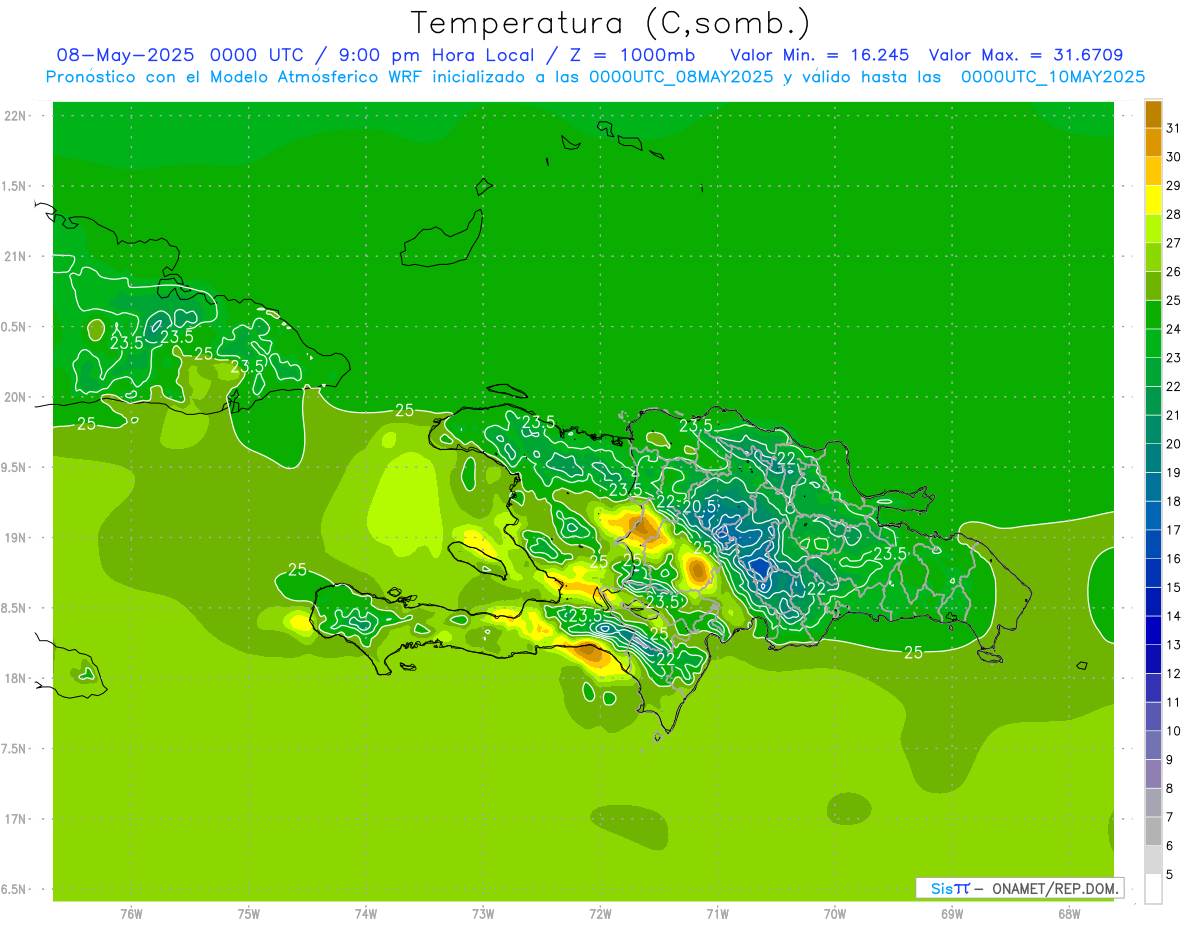Click the 'Z = 1000mb' level text
Screen dimensions: 1200x927
[632, 55]
